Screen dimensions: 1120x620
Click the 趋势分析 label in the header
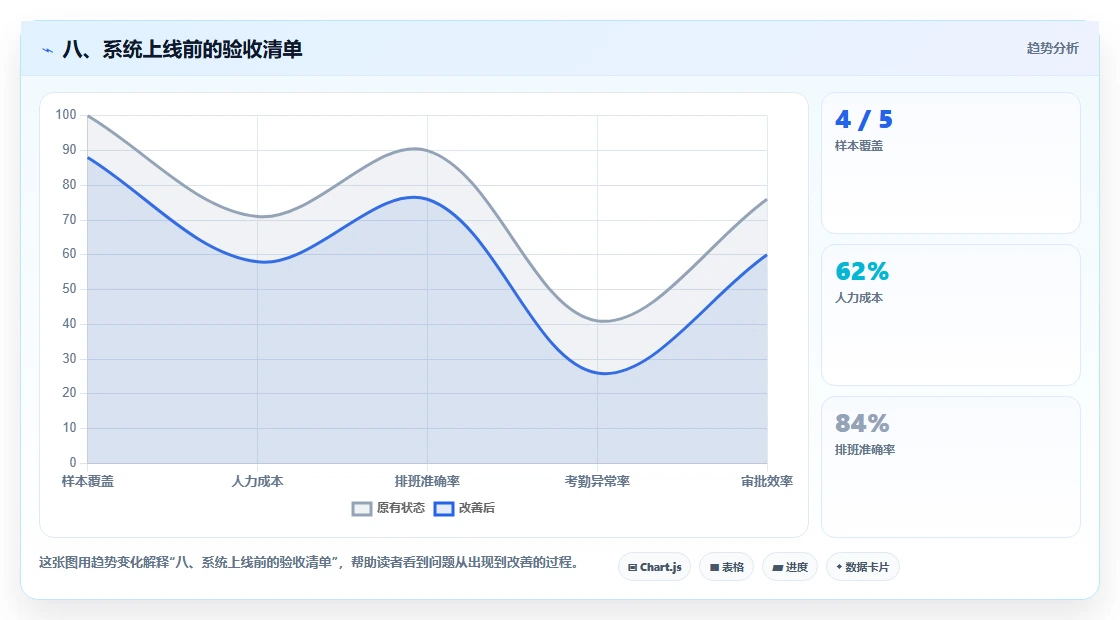tap(1052, 49)
